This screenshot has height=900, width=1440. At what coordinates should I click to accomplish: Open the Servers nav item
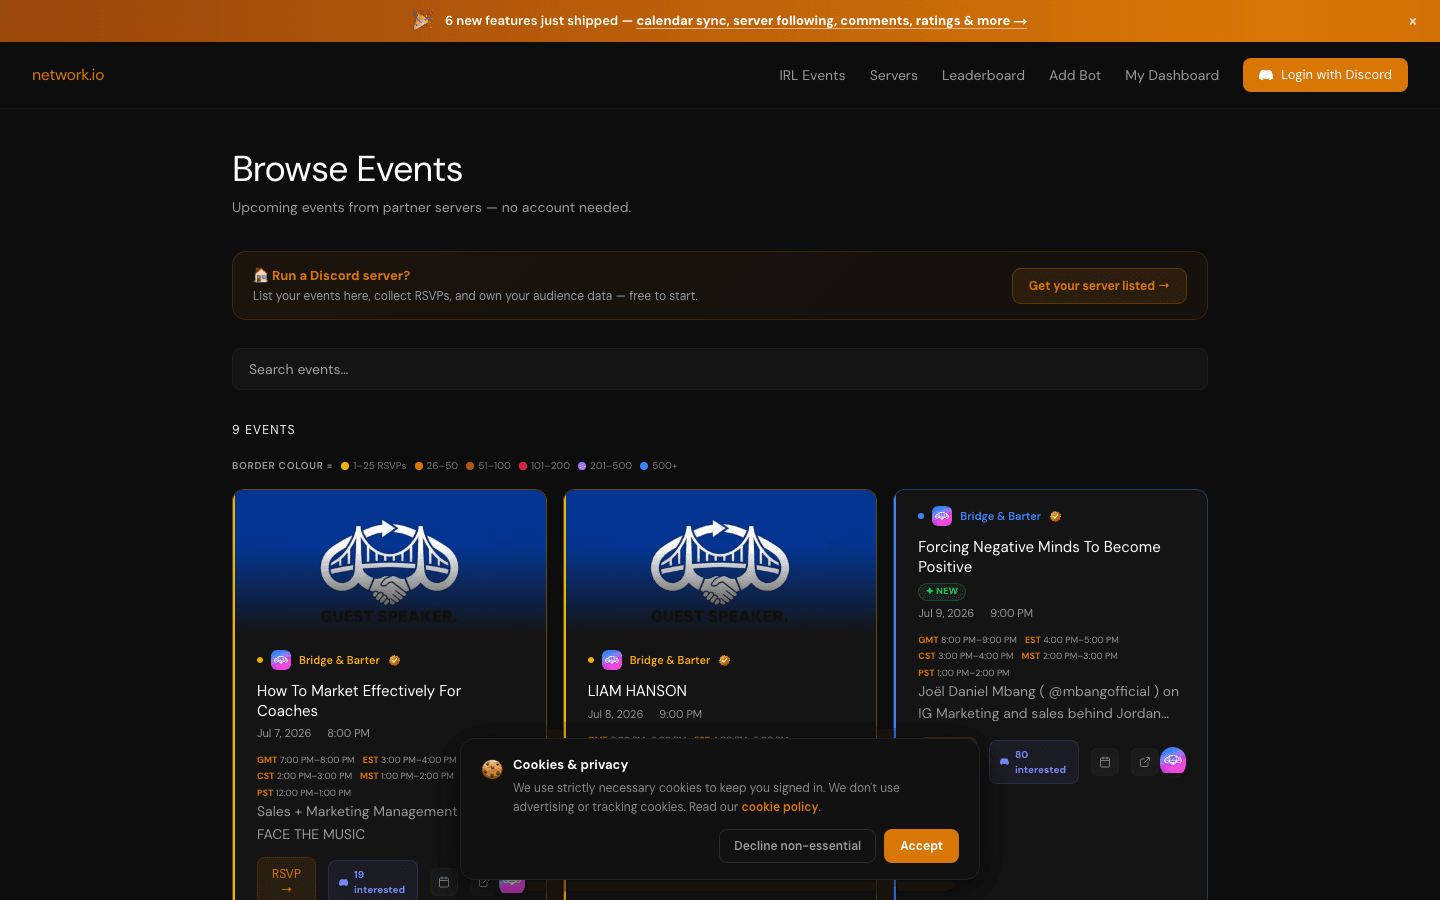pyautogui.click(x=893, y=75)
